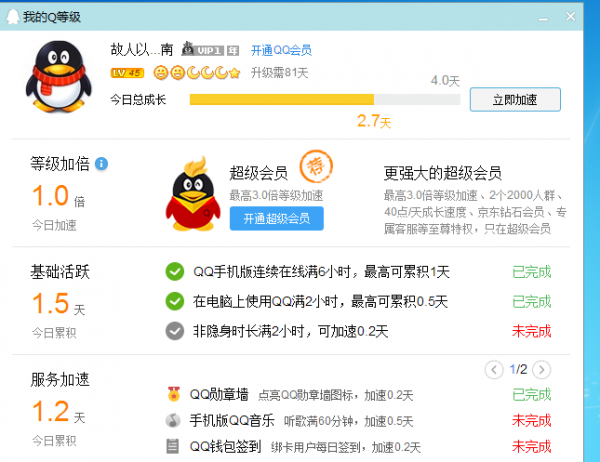Click the 1.2 天 服务加速 value
Image resolution: width=600 pixels, height=462 pixels.
(59, 411)
